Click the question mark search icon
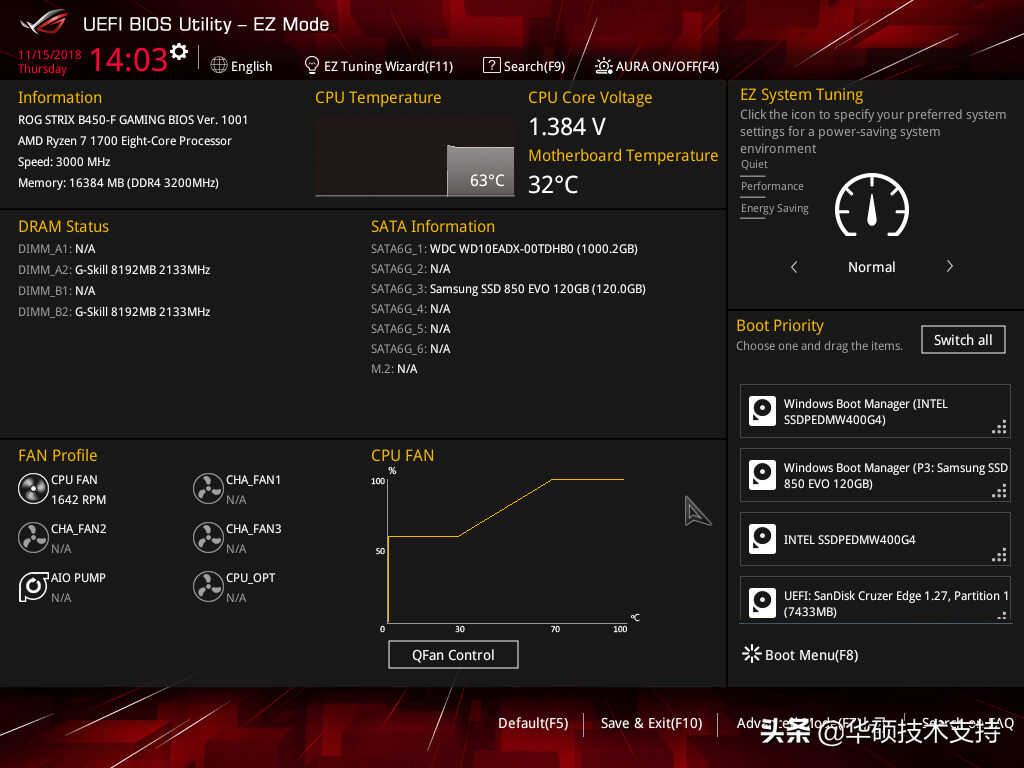Screen dimensions: 1024x768 (x=491, y=65)
